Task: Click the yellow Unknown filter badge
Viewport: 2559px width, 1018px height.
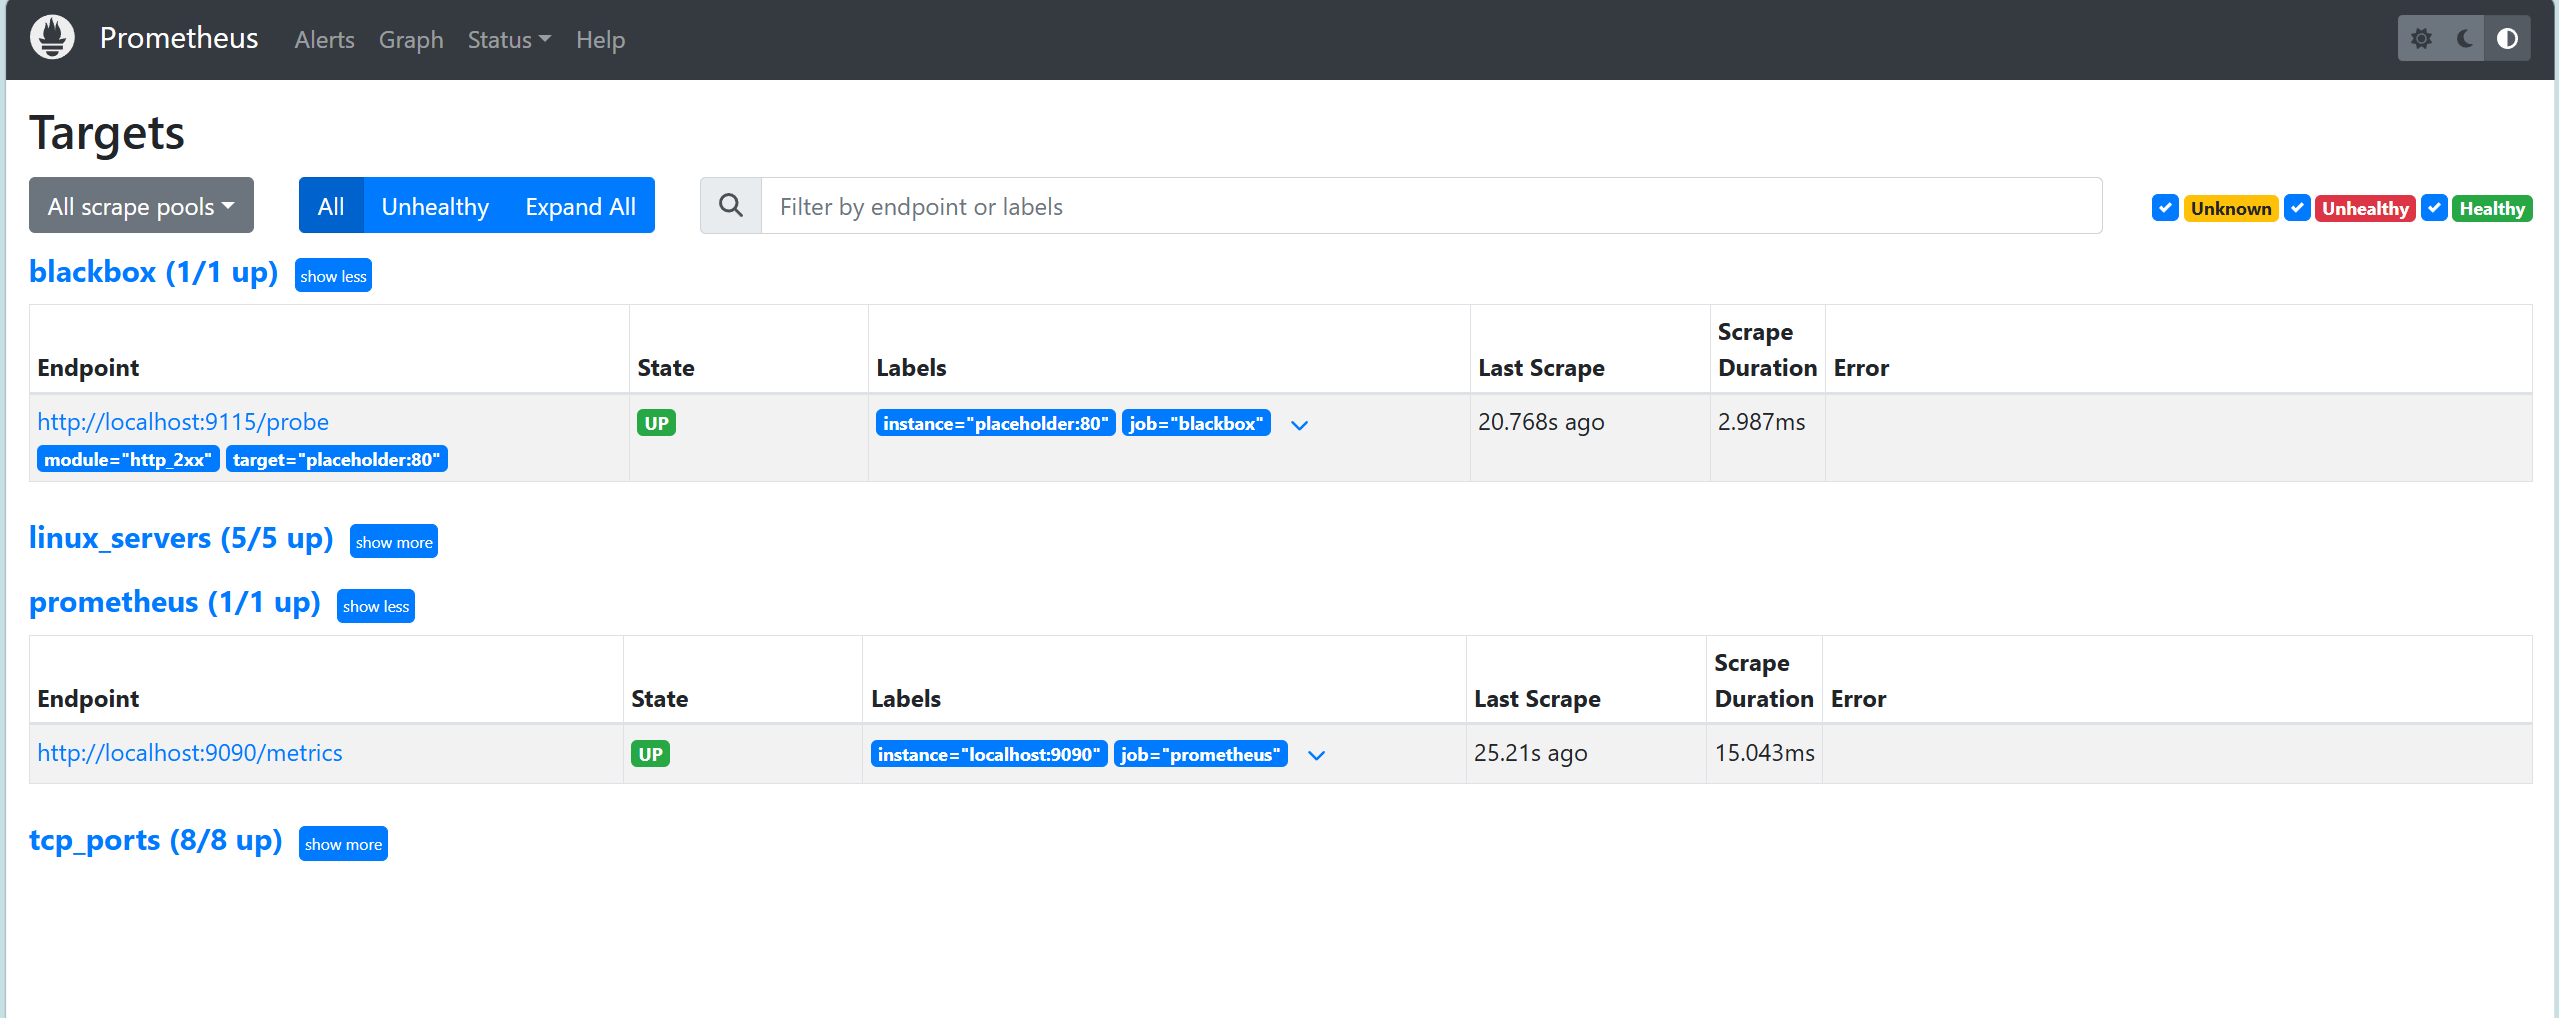Action: pos(2231,208)
